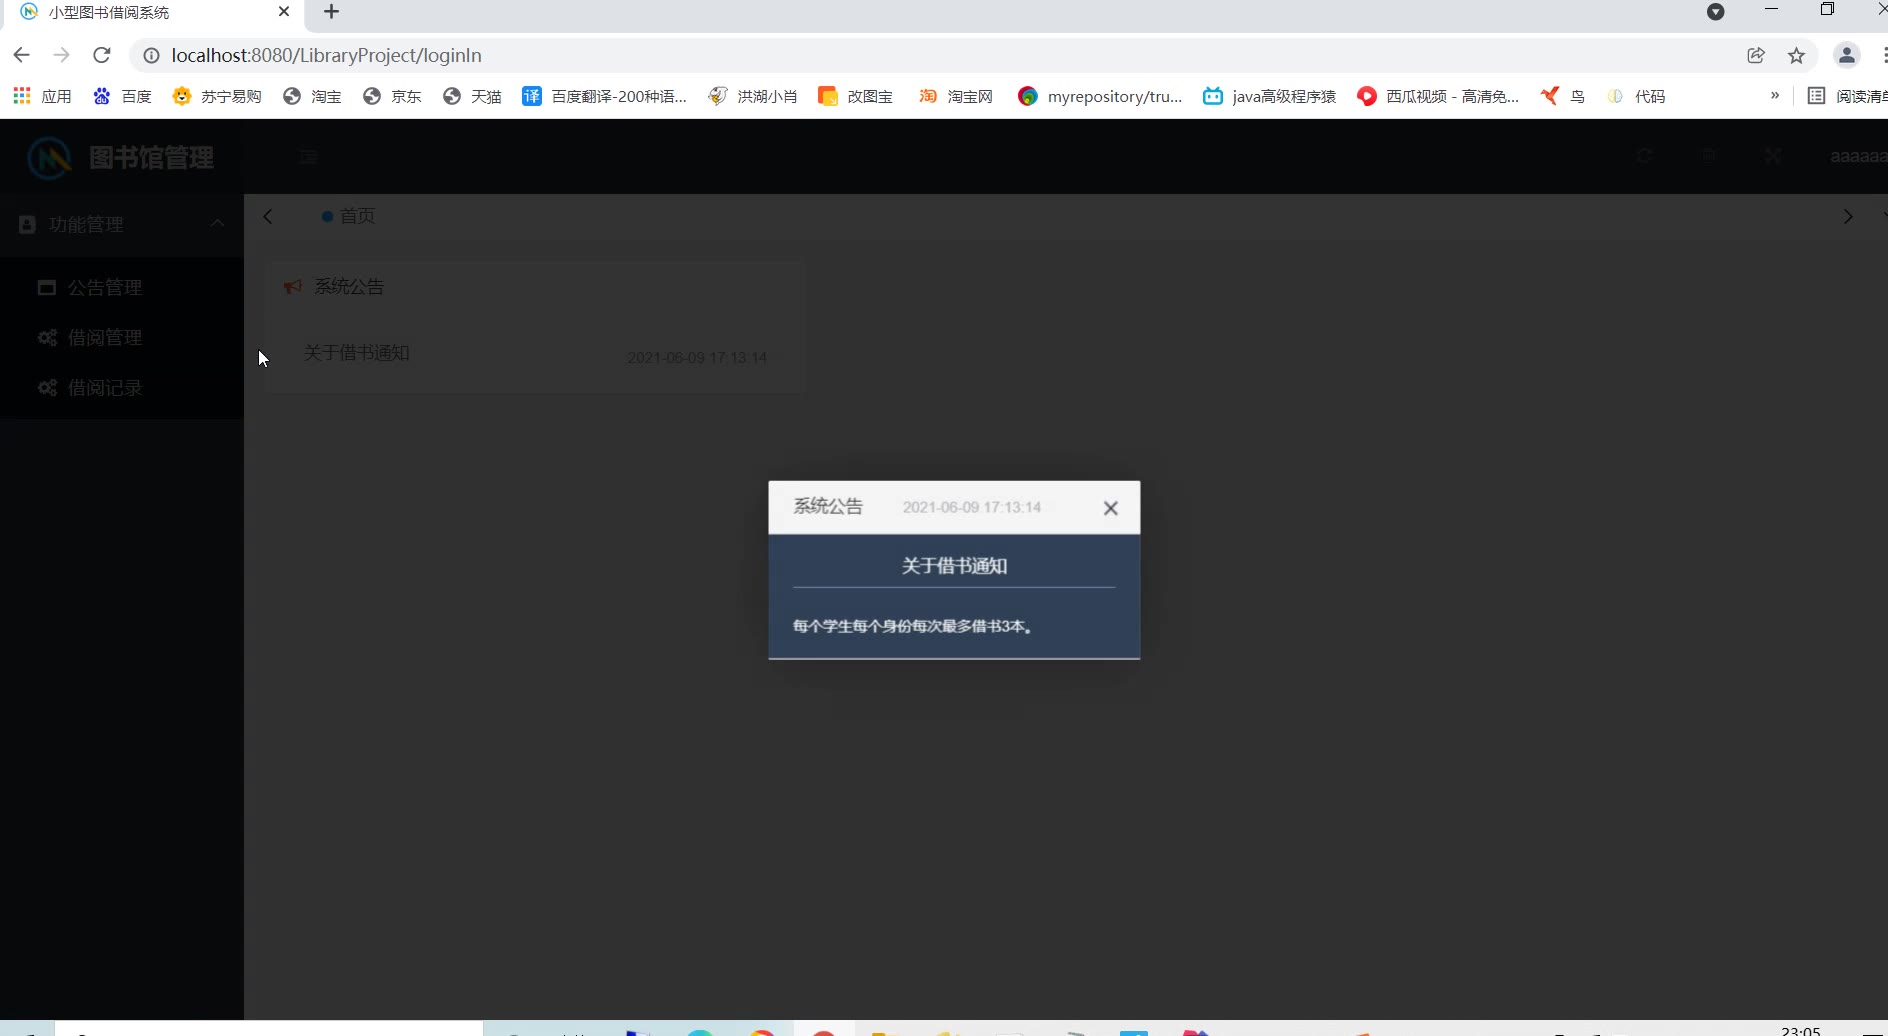Image resolution: width=1888 pixels, height=1036 pixels.
Task: Go back to the previous page
Action: [22, 55]
